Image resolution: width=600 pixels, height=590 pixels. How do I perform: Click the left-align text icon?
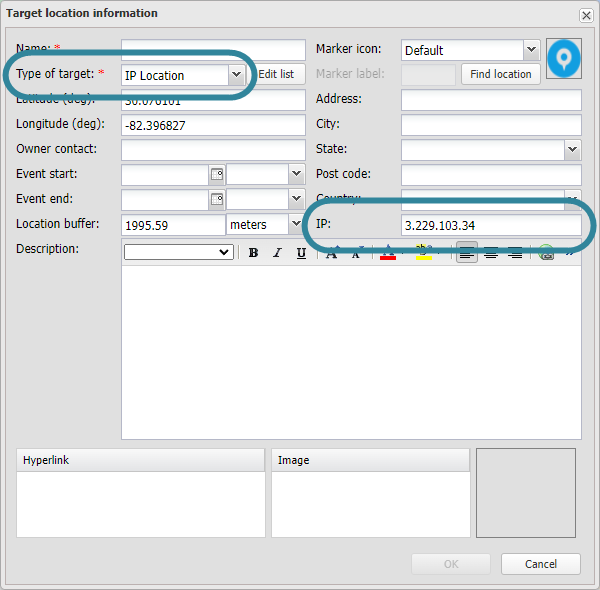point(467,253)
